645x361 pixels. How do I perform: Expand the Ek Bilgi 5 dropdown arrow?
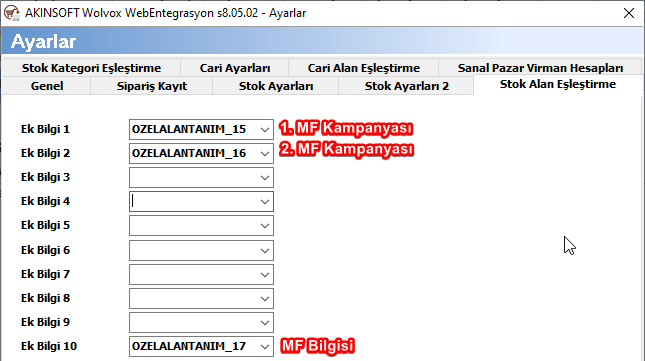[x=264, y=226]
